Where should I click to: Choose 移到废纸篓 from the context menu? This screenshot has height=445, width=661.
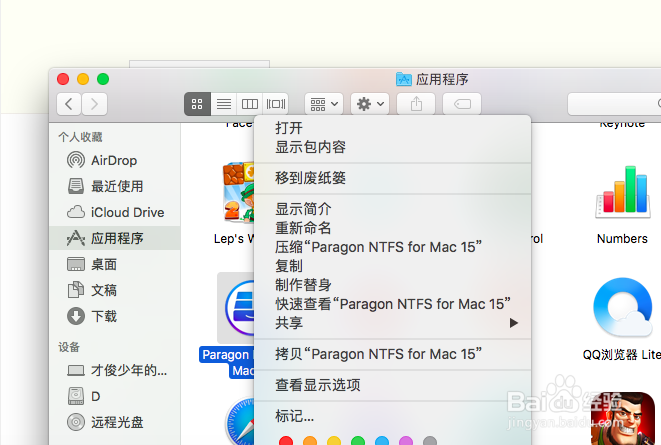tap(392, 178)
